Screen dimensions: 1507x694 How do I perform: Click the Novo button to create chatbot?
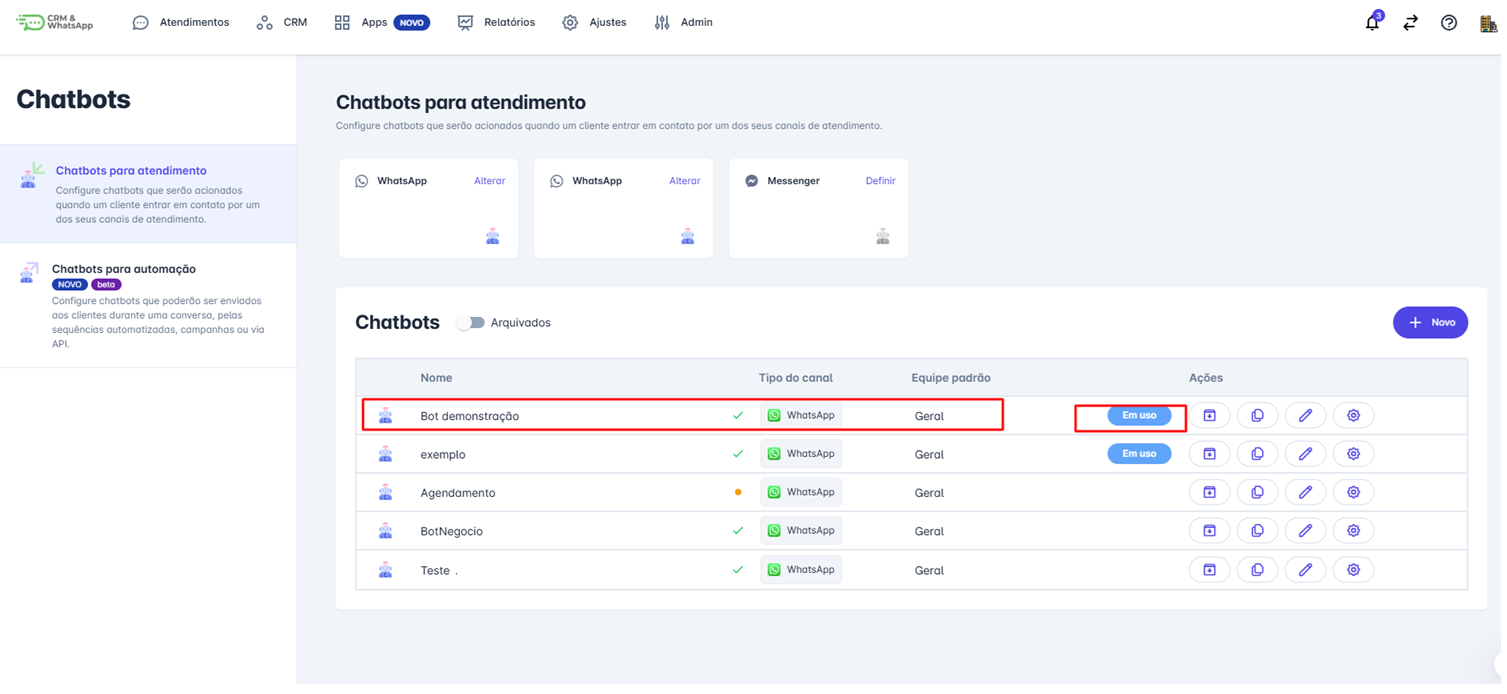click(1430, 323)
